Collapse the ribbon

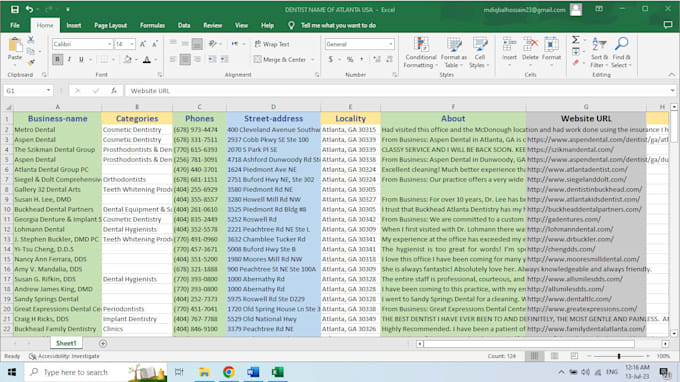click(x=671, y=75)
